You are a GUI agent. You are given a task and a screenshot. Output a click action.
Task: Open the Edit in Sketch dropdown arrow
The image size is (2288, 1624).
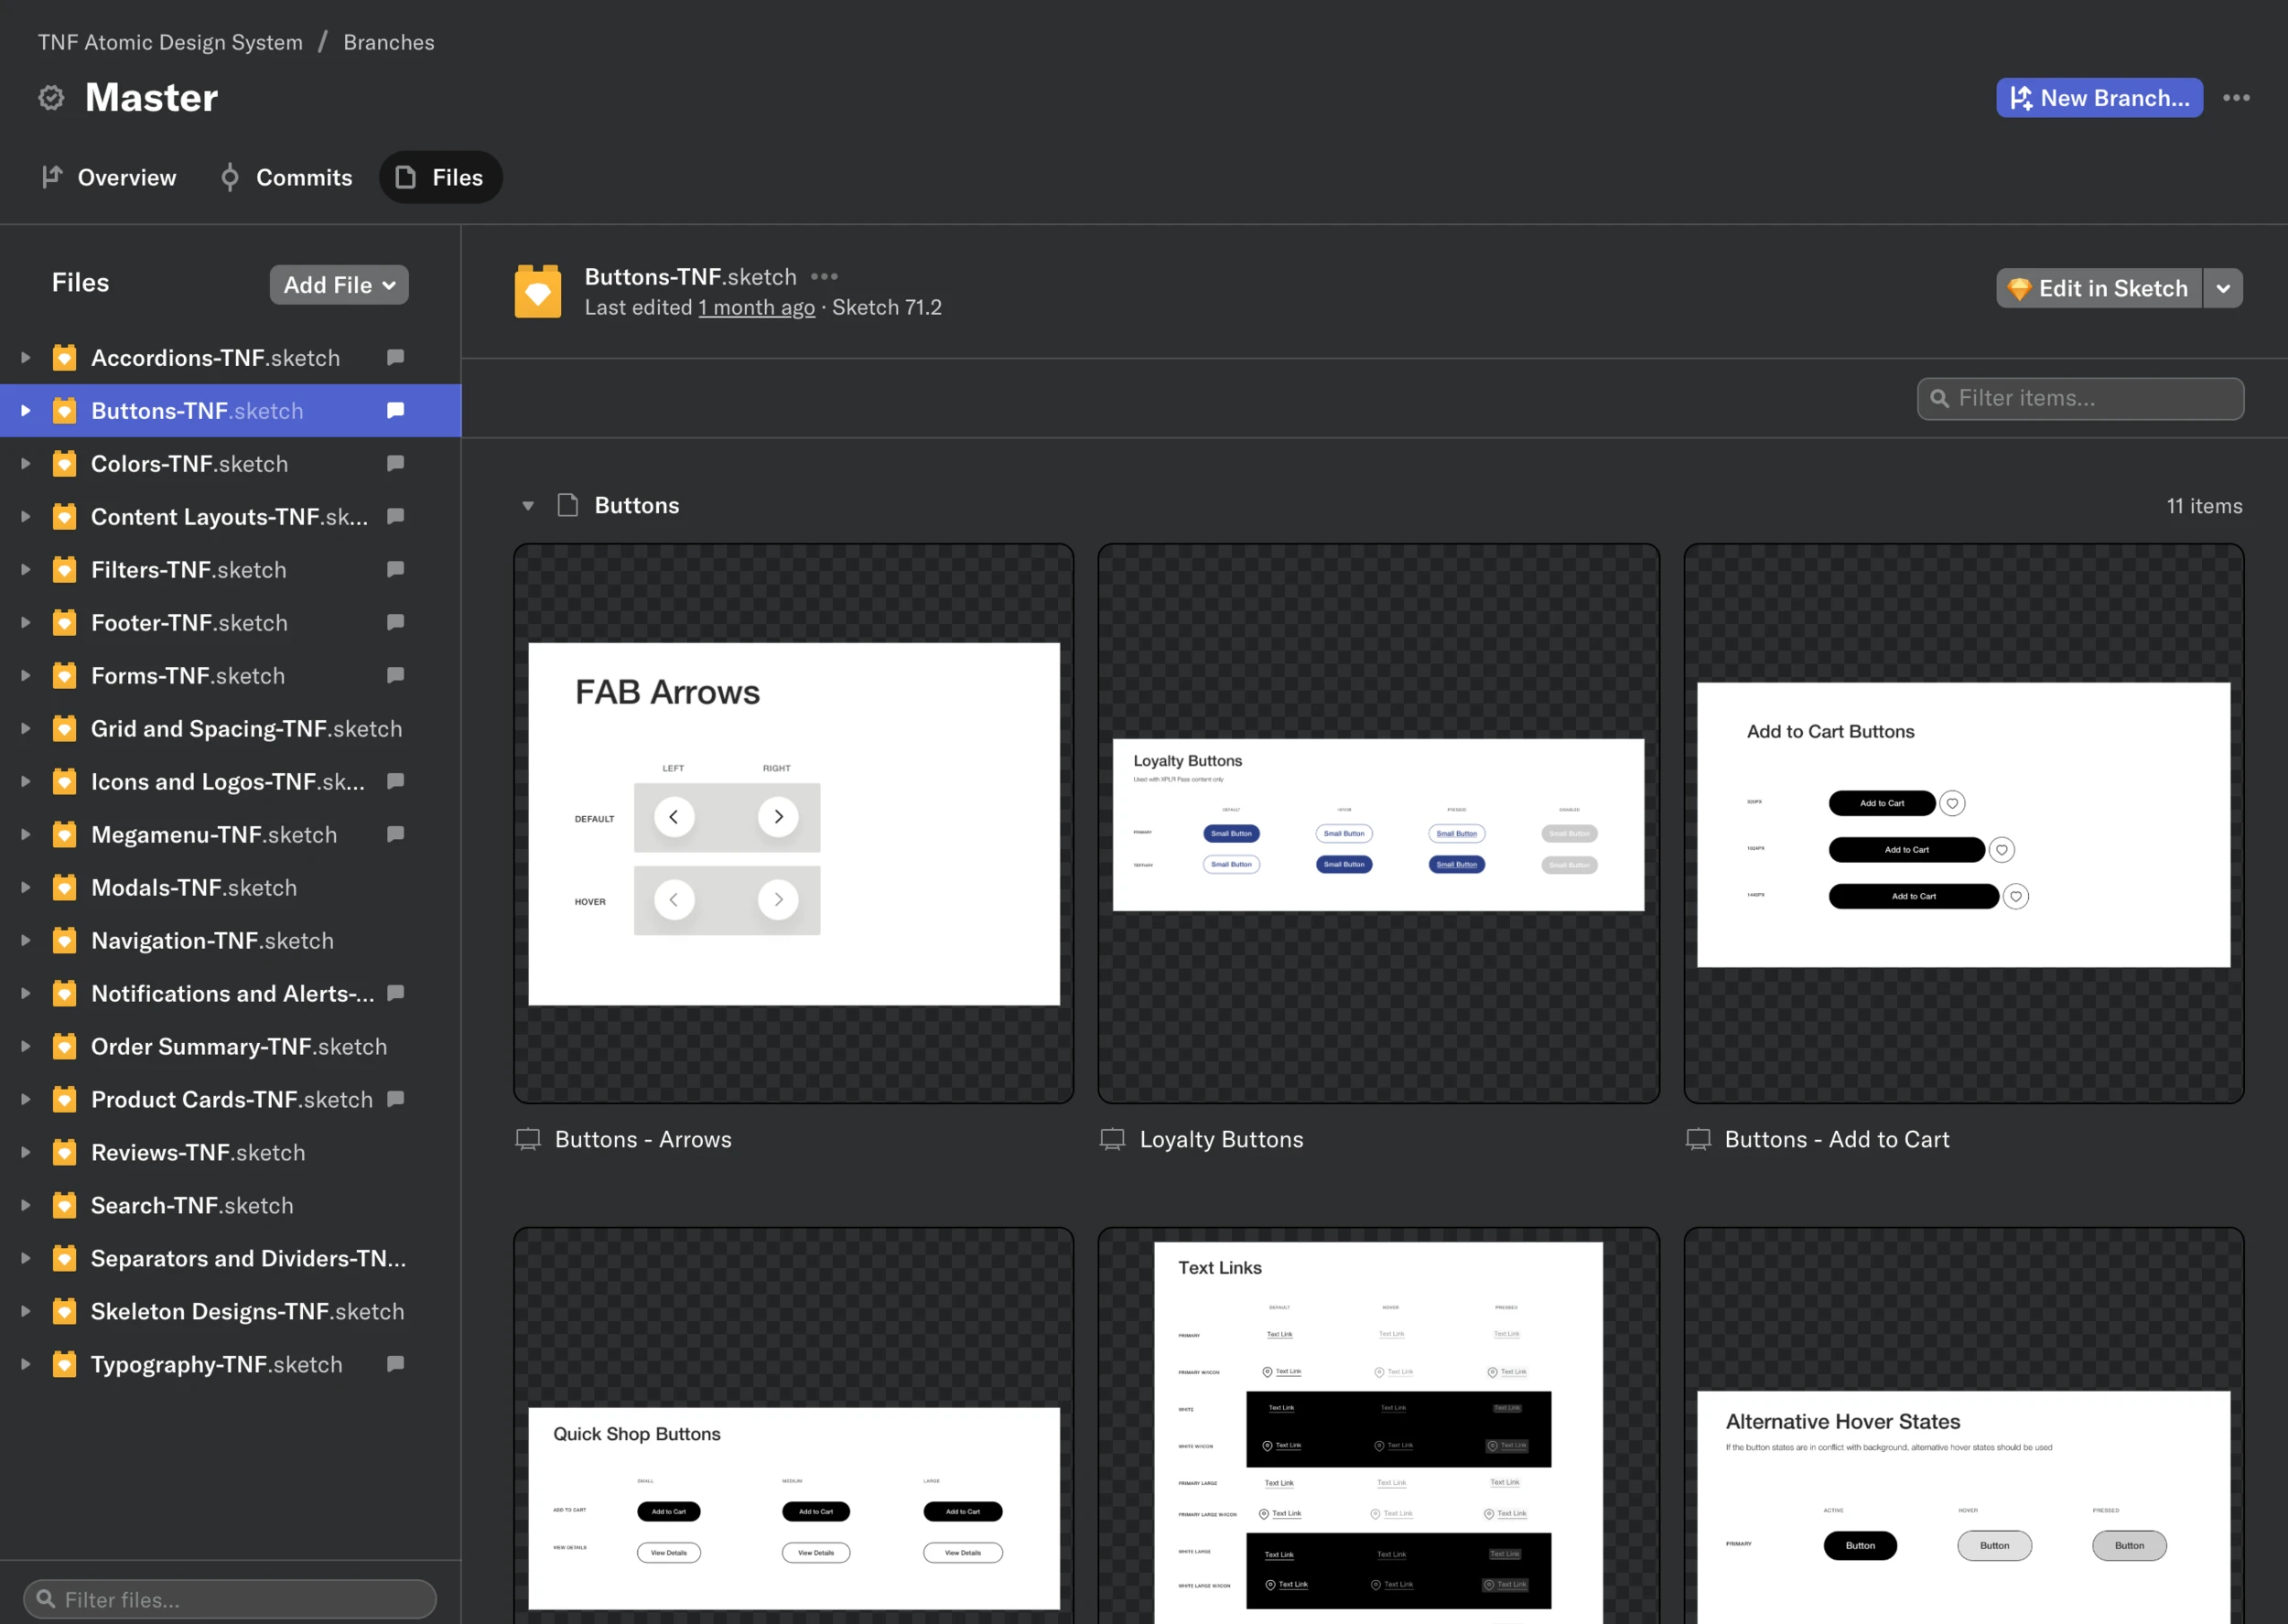pyautogui.click(x=2222, y=288)
